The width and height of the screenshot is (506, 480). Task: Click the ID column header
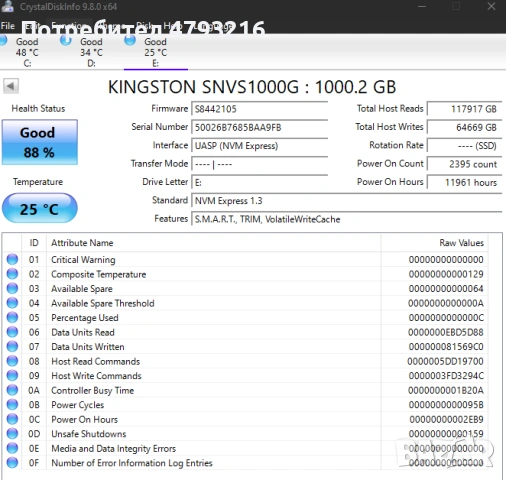[34, 243]
